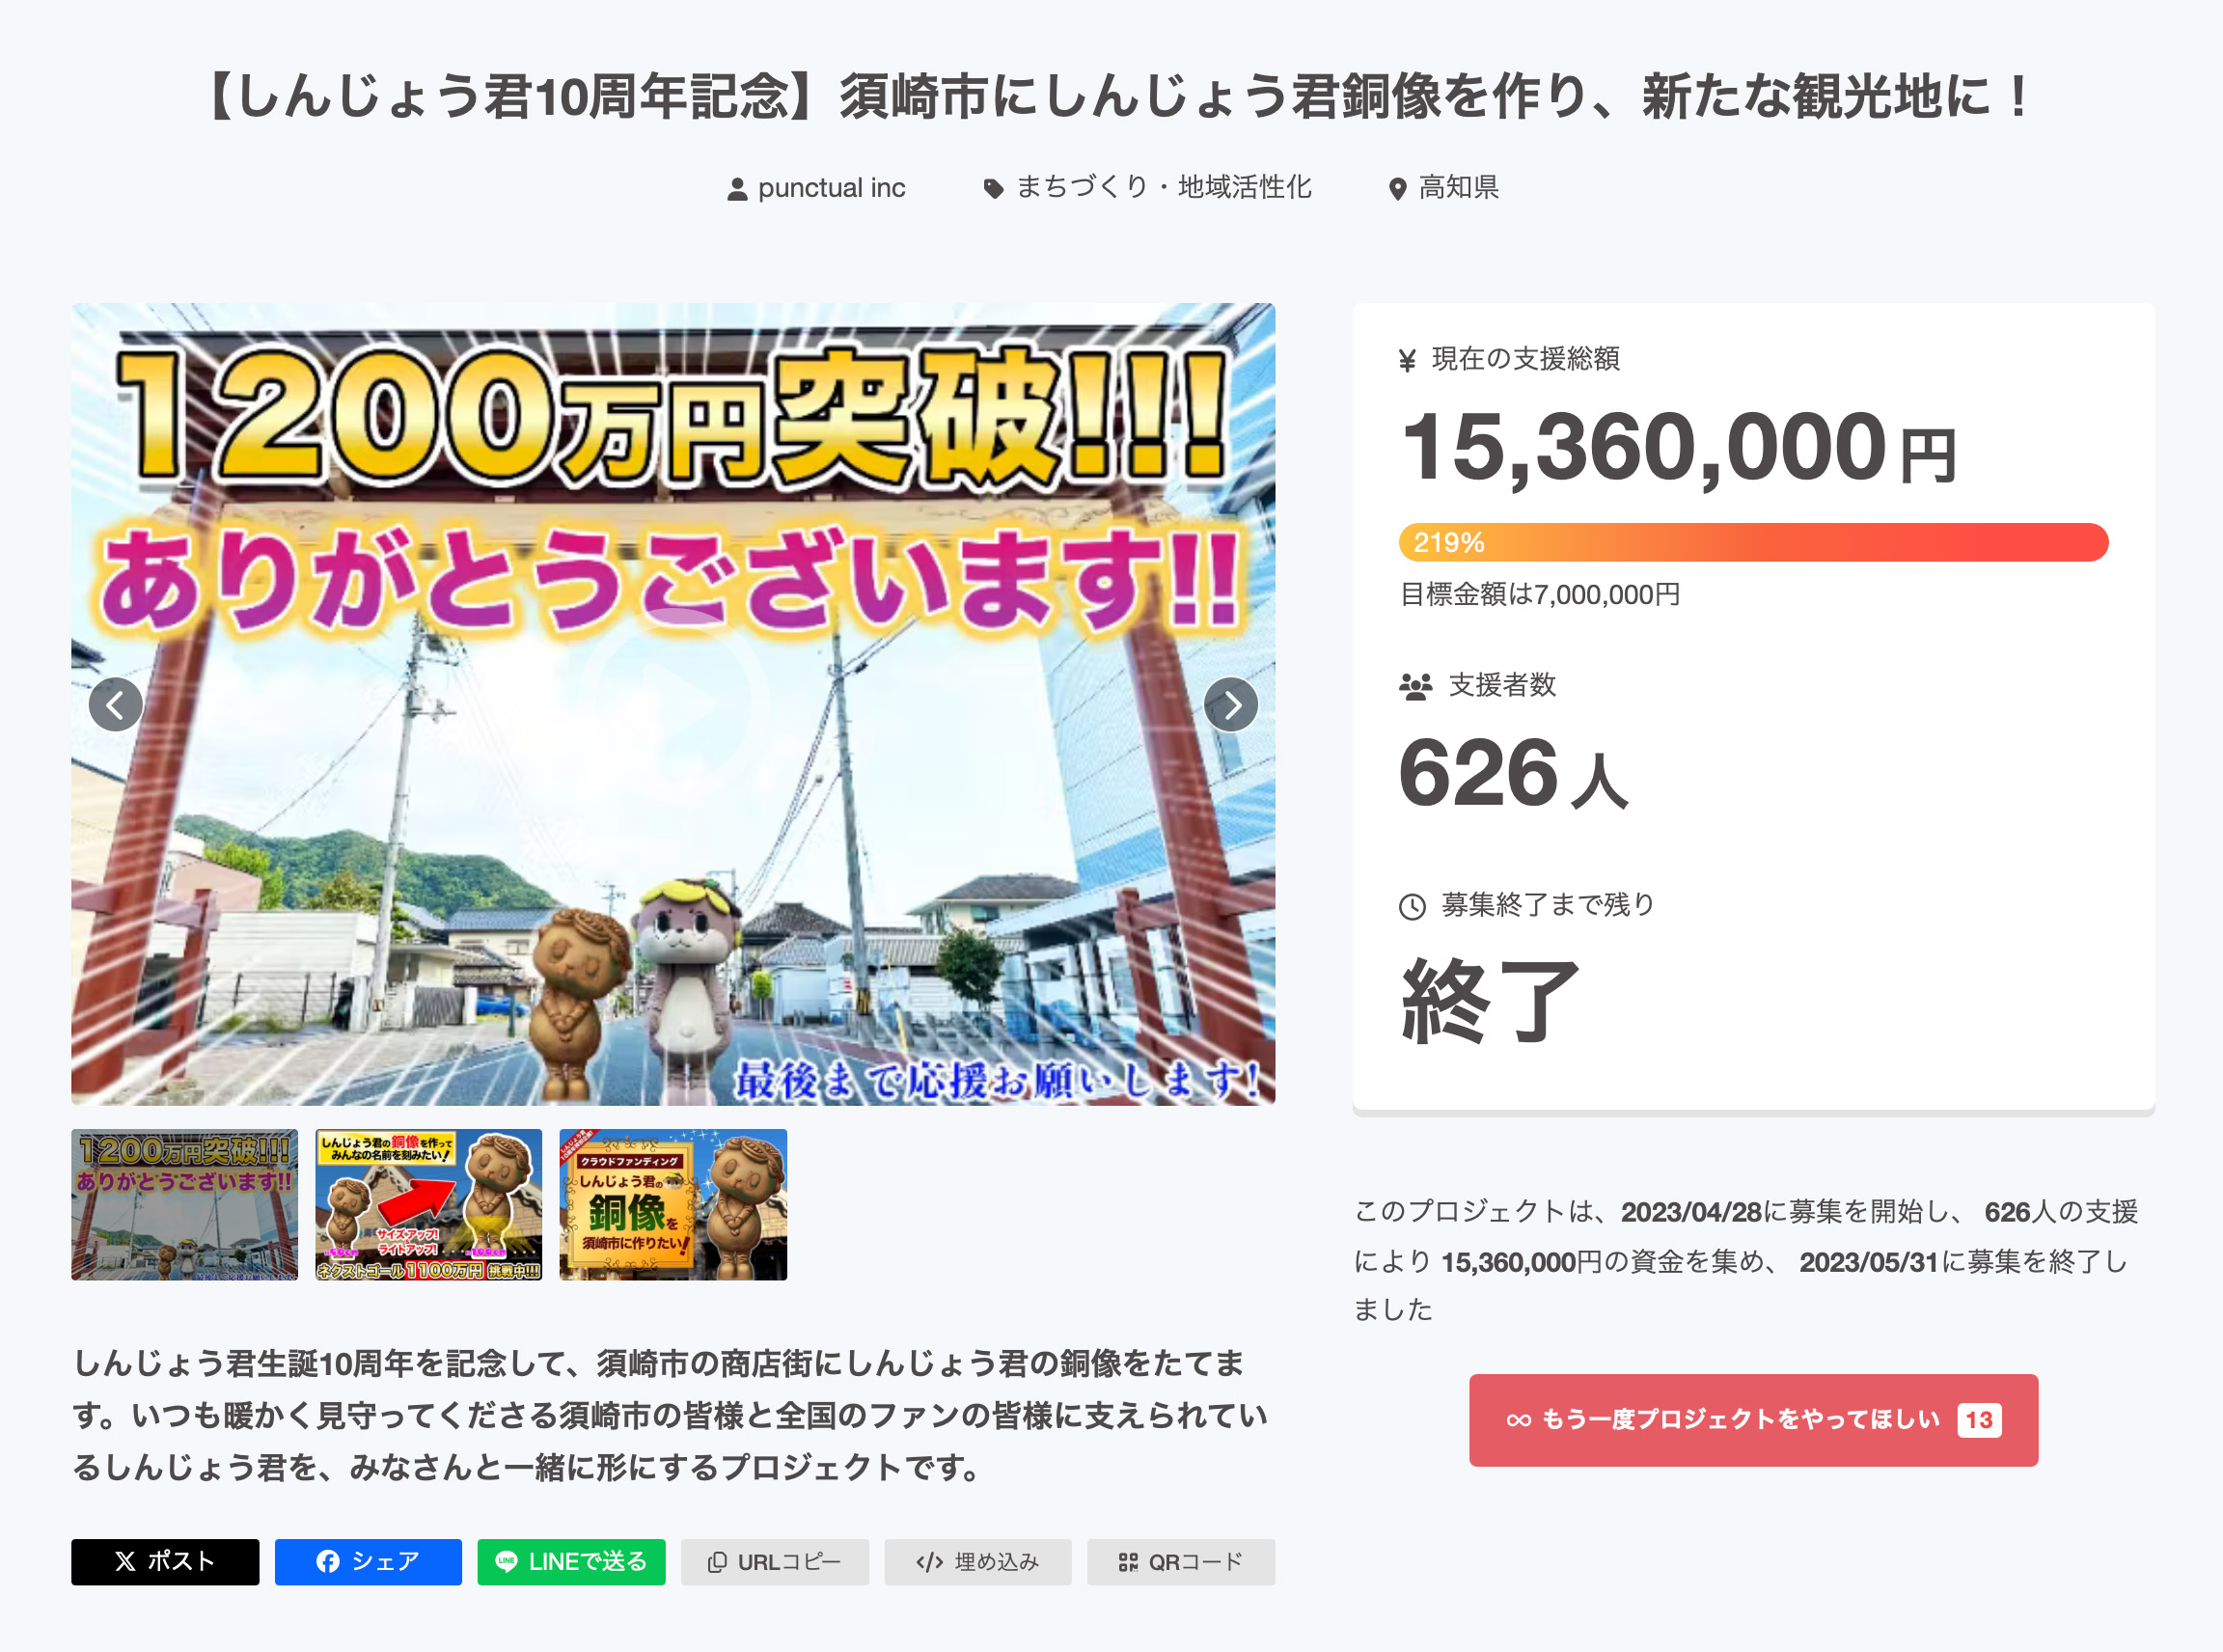Open the punctual inc creator link
The width and height of the screenshot is (2223, 1652).
point(831,187)
